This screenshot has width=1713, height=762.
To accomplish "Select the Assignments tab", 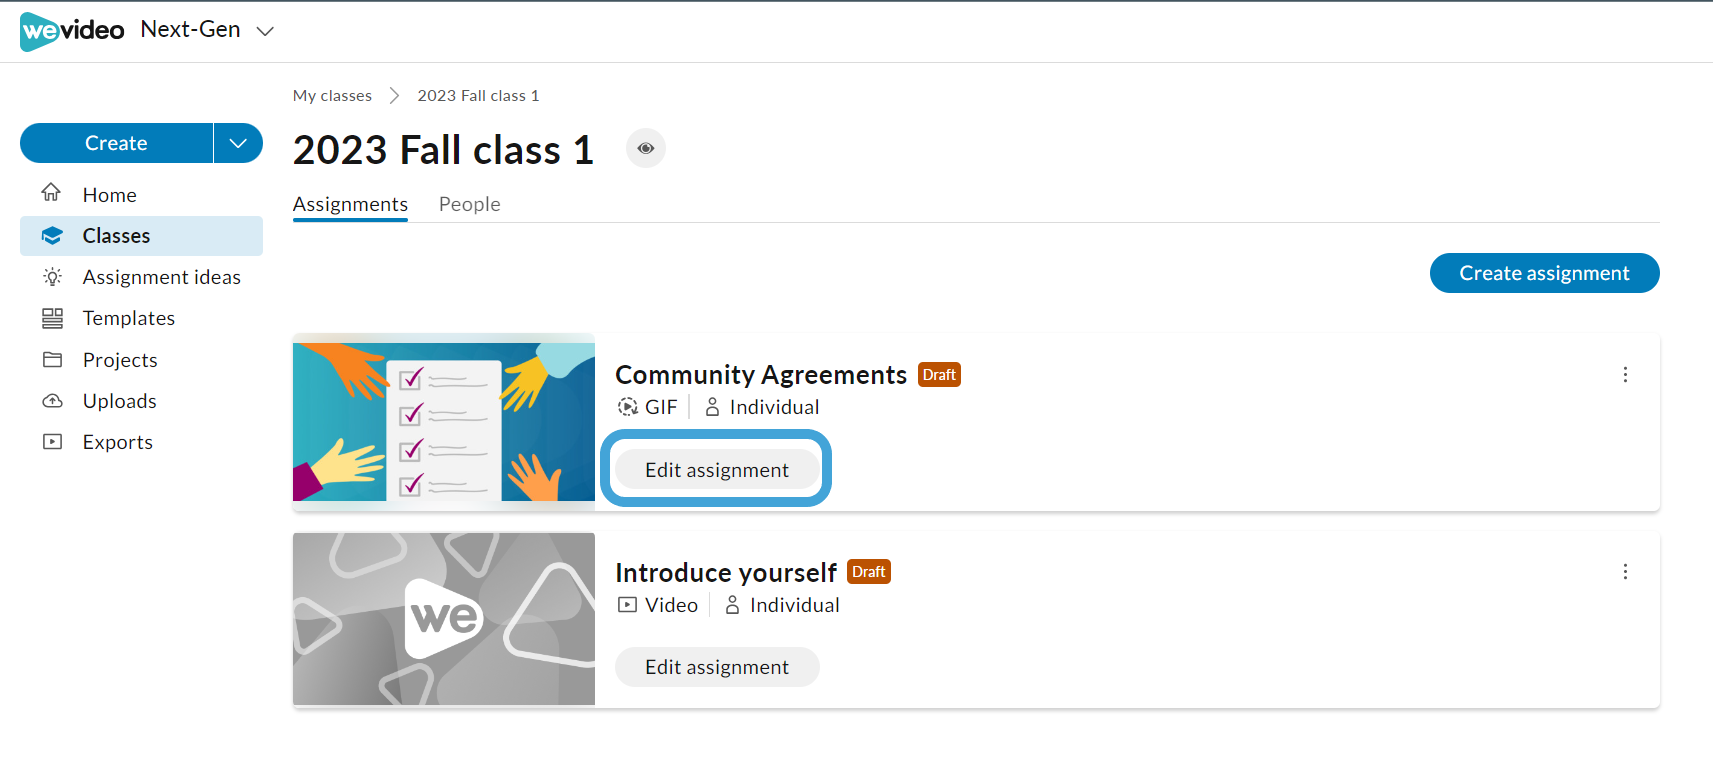I will click(x=349, y=204).
